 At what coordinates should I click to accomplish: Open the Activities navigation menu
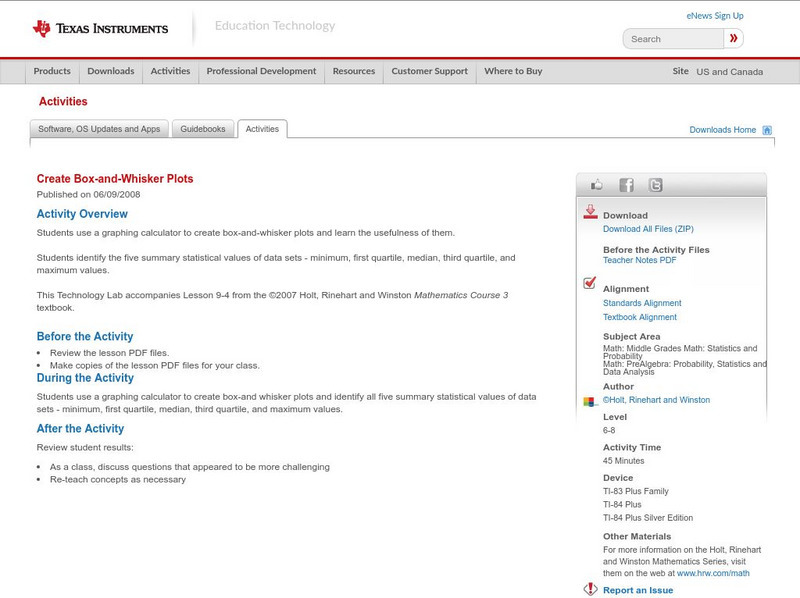[170, 71]
